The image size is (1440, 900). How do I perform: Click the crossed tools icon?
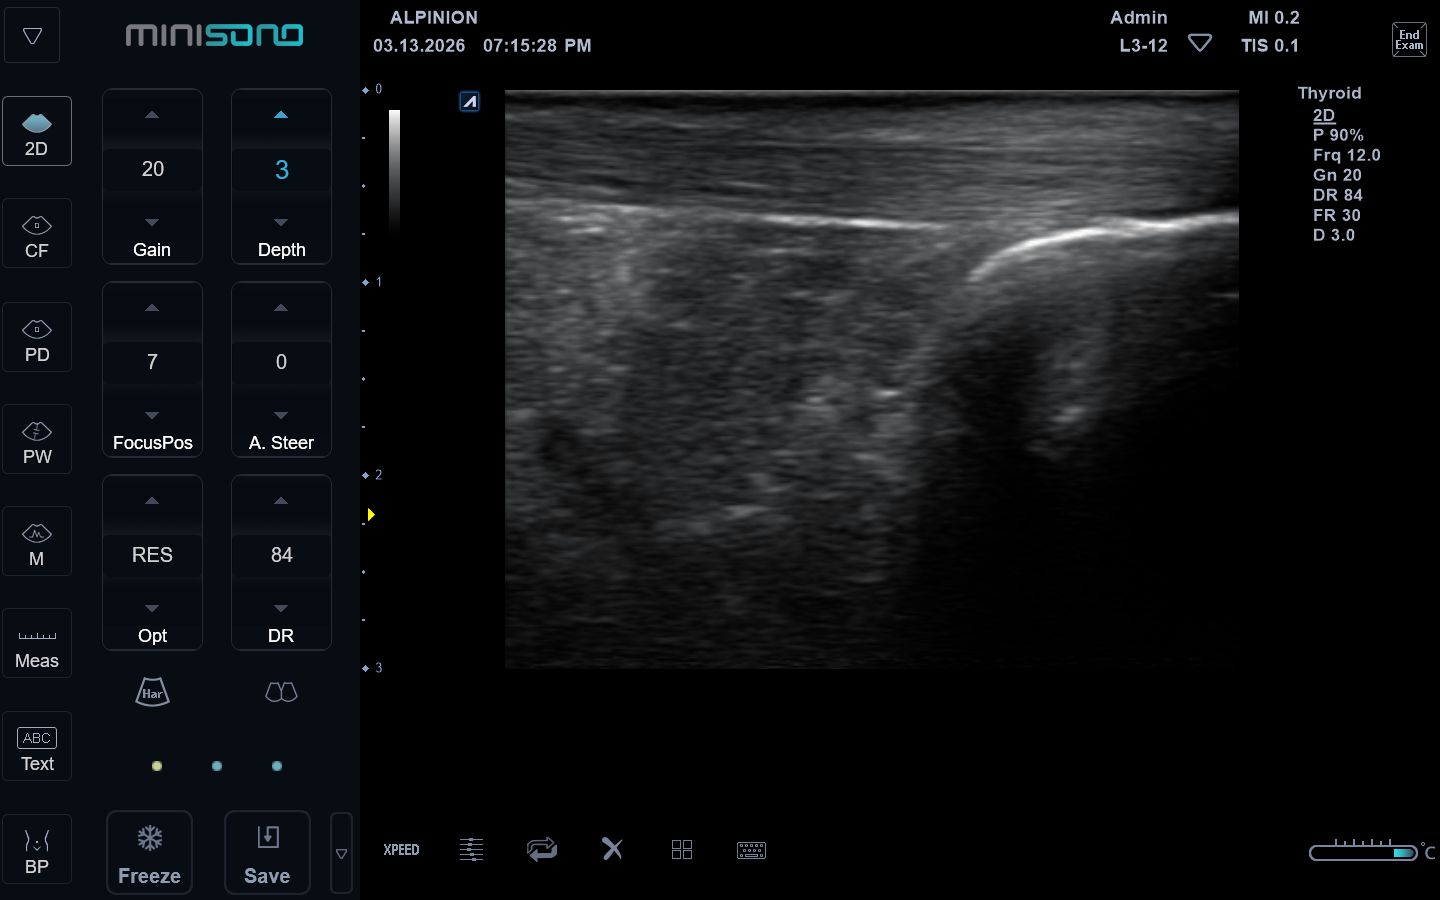(x=612, y=849)
